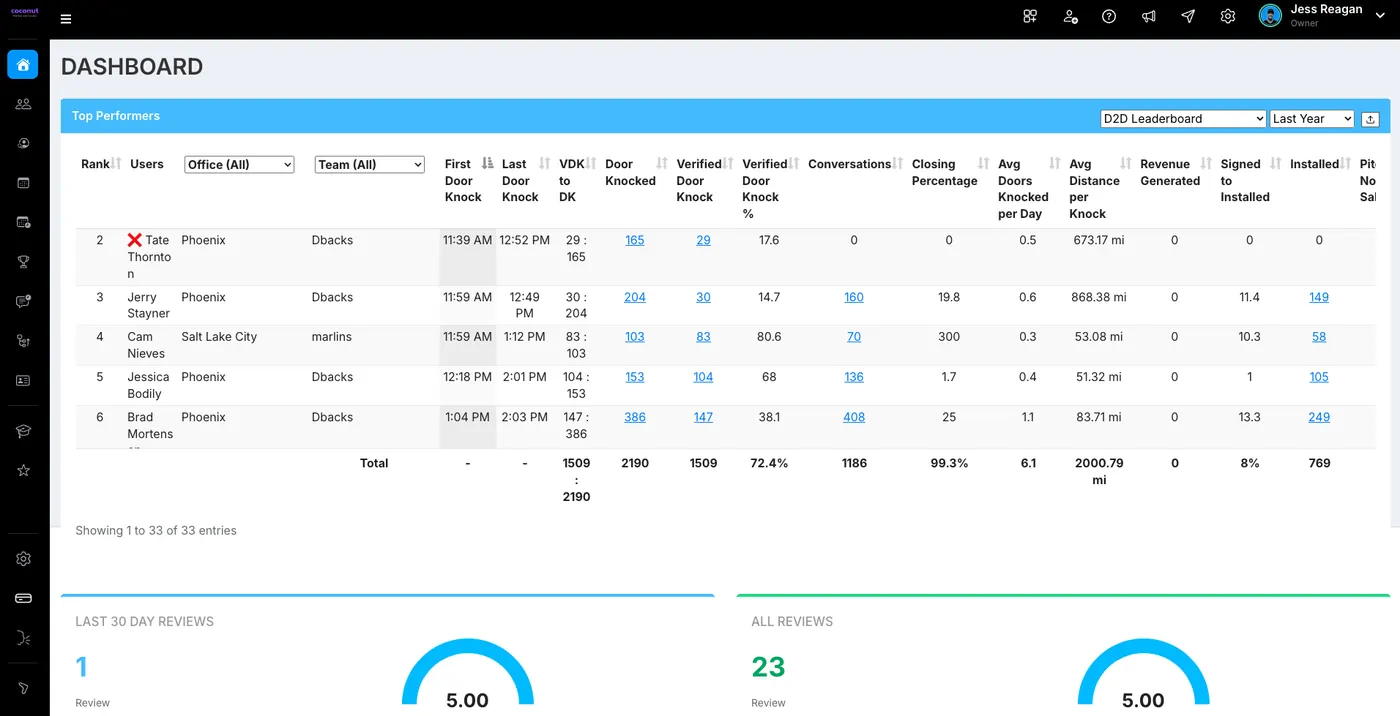Screen dimensions: 1400x716
Task: Open the help question mark icon
Action: click(x=1109, y=16)
